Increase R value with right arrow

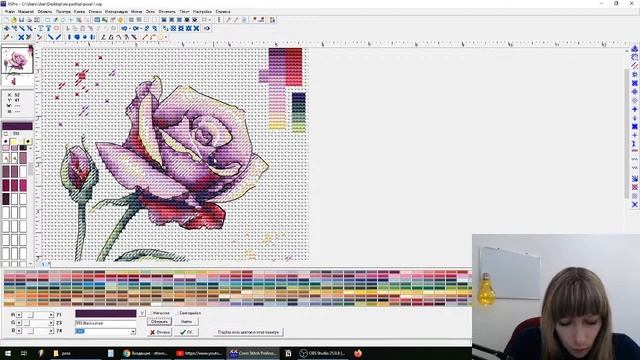tap(51, 315)
